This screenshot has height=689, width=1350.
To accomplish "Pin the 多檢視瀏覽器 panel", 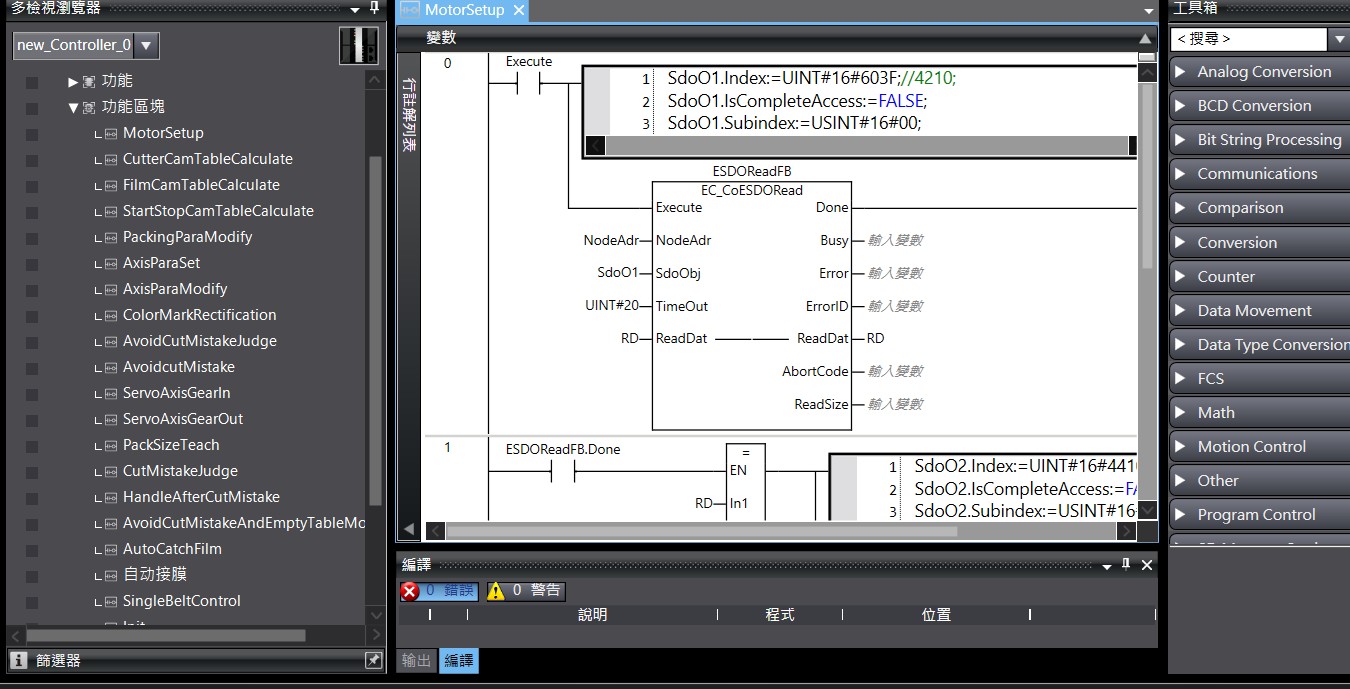I will (374, 8).
